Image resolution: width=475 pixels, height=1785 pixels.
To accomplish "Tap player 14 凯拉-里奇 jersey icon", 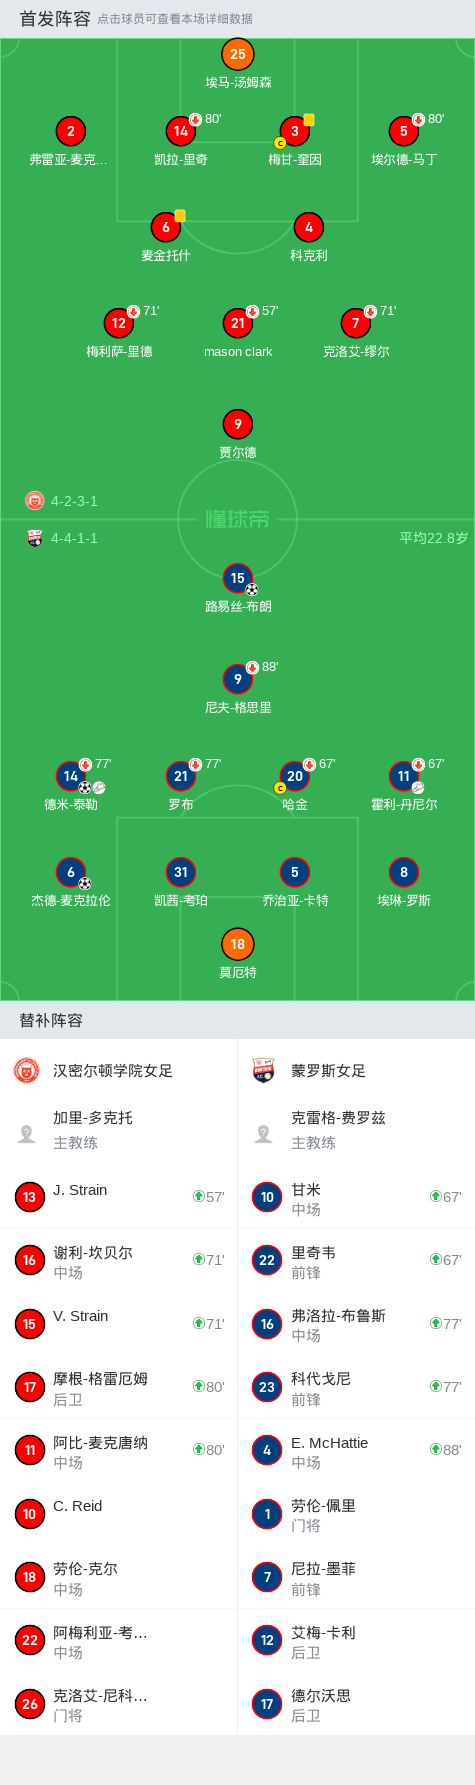I will click(181, 131).
